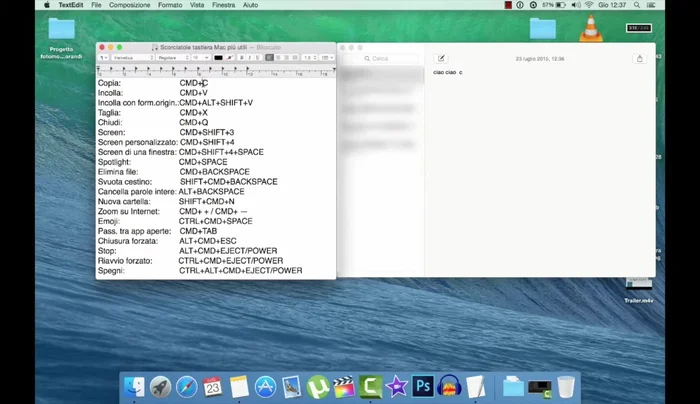Open Final Cut Pro from dock
The height and width of the screenshot is (404, 700).
[344, 386]
